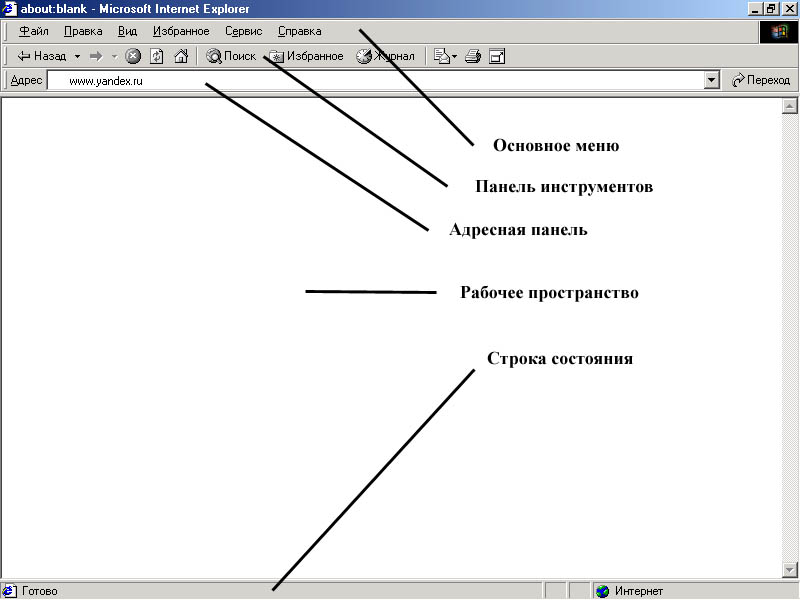Click the scrollbar down arrow

789,569
